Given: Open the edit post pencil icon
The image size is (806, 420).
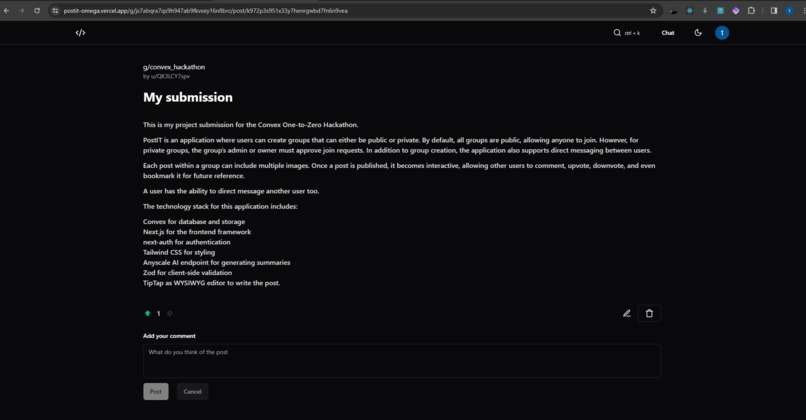Looking at the screenshot, I should [x=627, y=313].
